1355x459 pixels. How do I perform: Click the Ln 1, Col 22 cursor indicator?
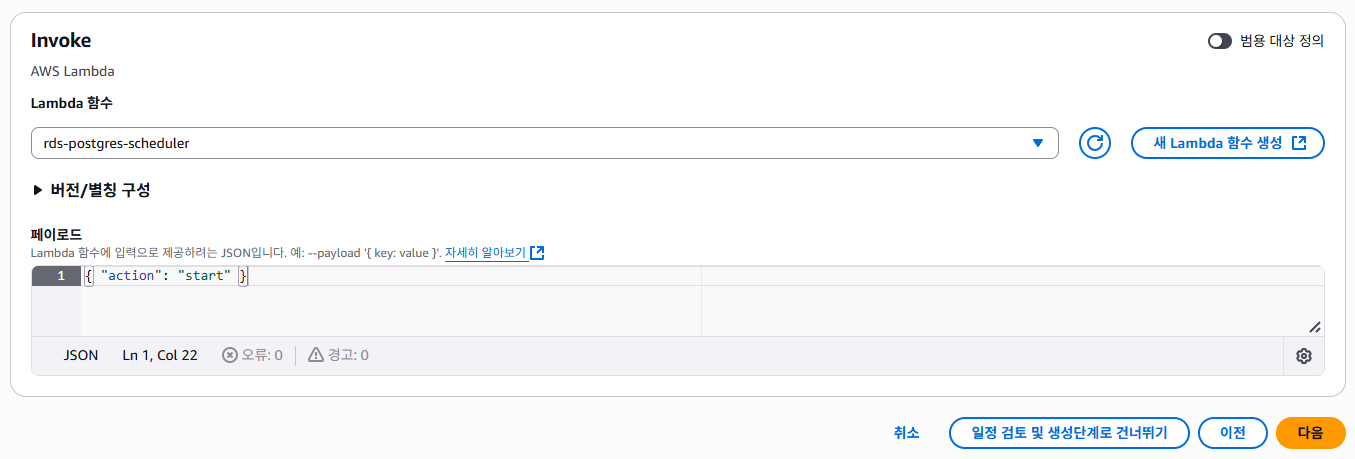(160, 355)
